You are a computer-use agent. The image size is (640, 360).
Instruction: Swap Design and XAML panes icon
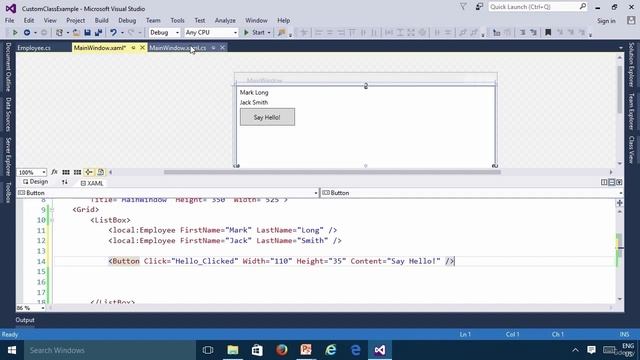coord(64,182)
